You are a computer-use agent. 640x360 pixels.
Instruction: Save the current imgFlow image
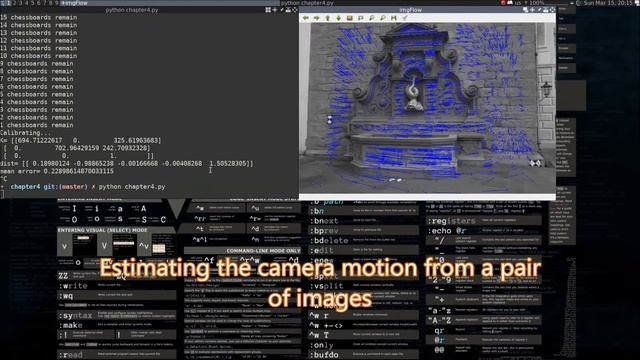[393, 18]
